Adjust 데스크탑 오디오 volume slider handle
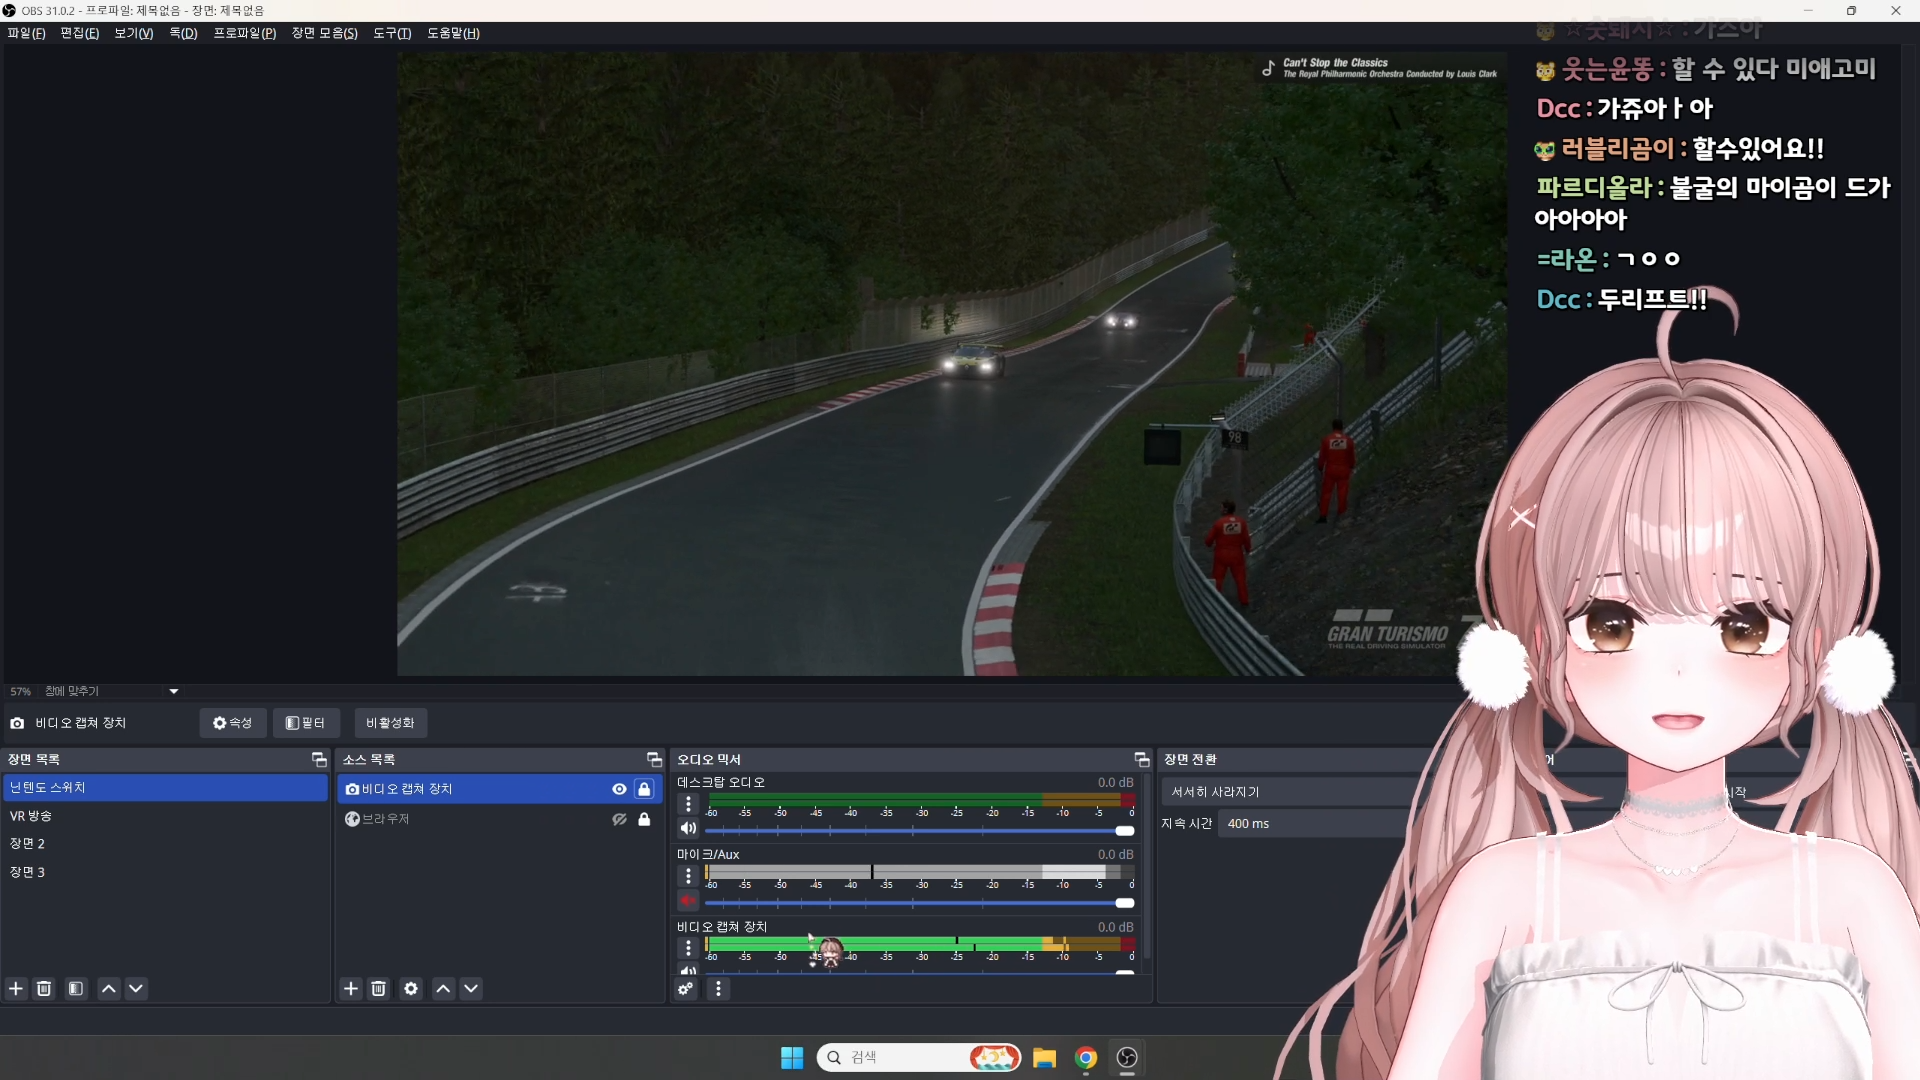 (x=1124, y=831)
